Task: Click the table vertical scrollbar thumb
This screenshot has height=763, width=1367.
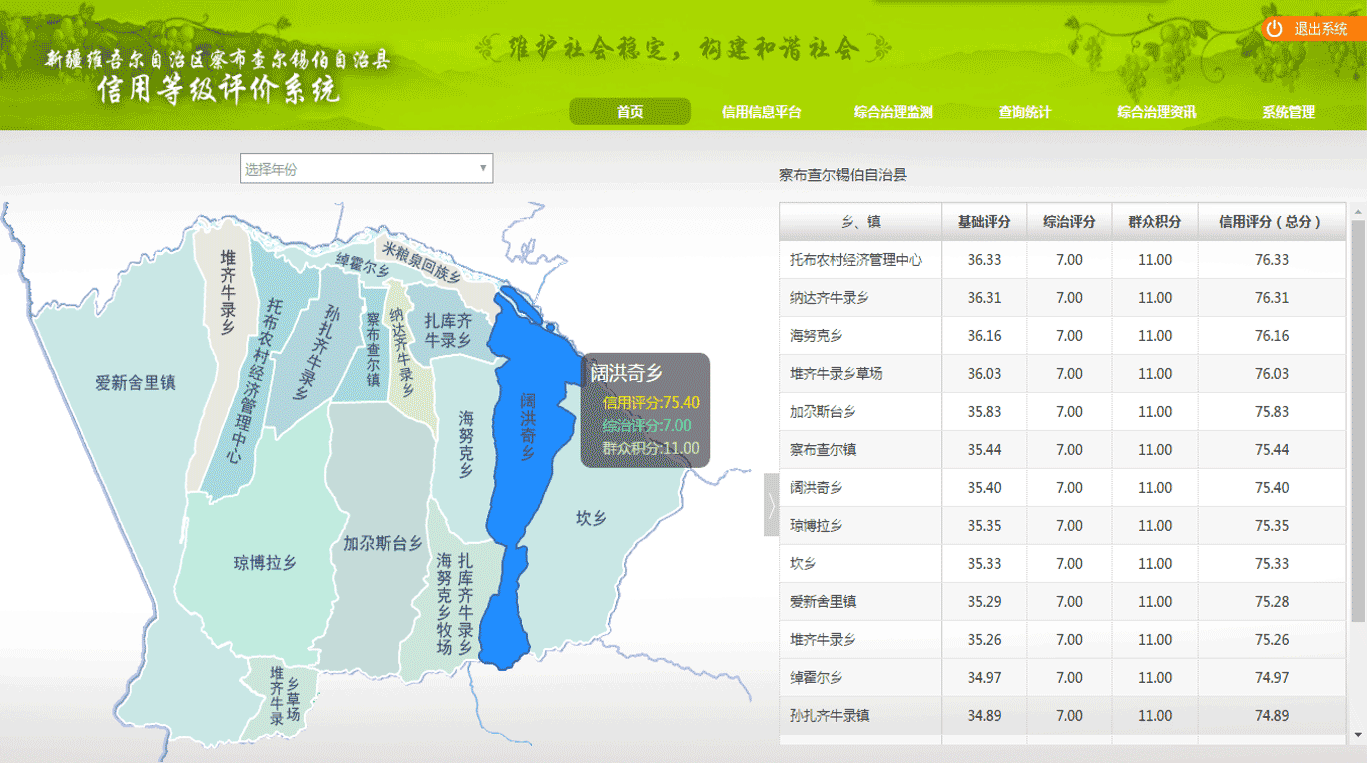Action: (1358, 420)
